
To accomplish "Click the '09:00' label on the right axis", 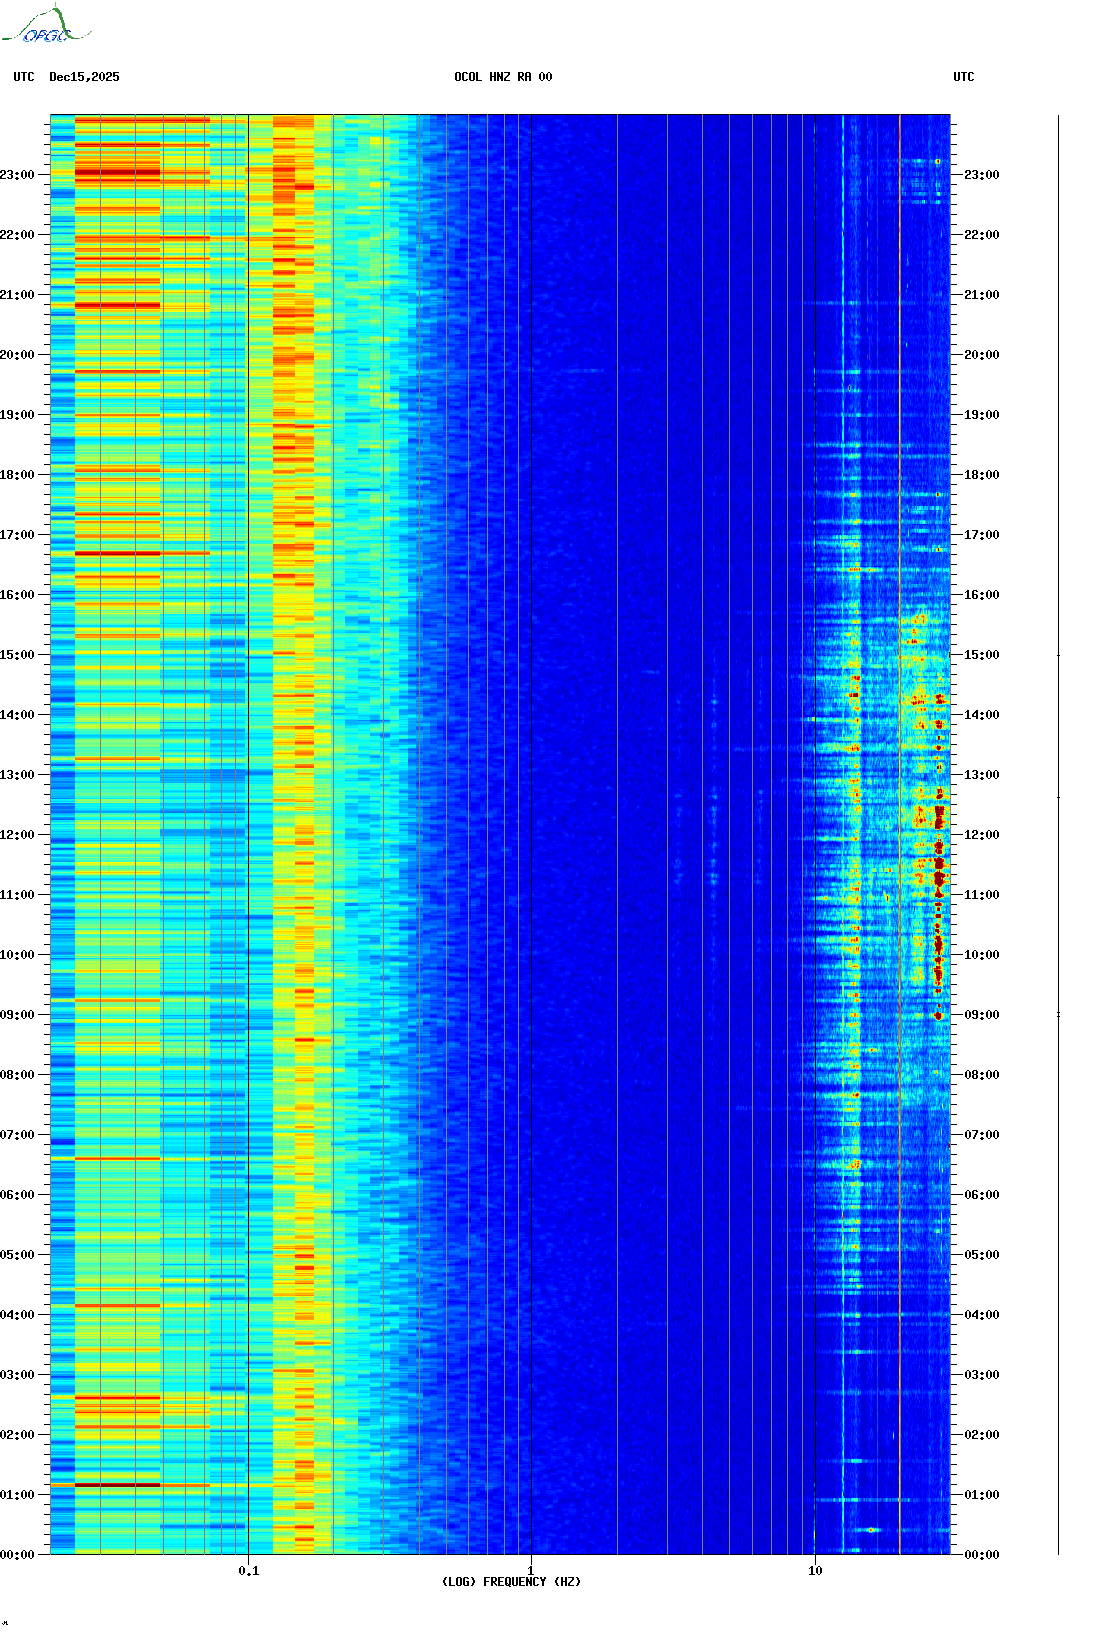I will coord(982,1015).
